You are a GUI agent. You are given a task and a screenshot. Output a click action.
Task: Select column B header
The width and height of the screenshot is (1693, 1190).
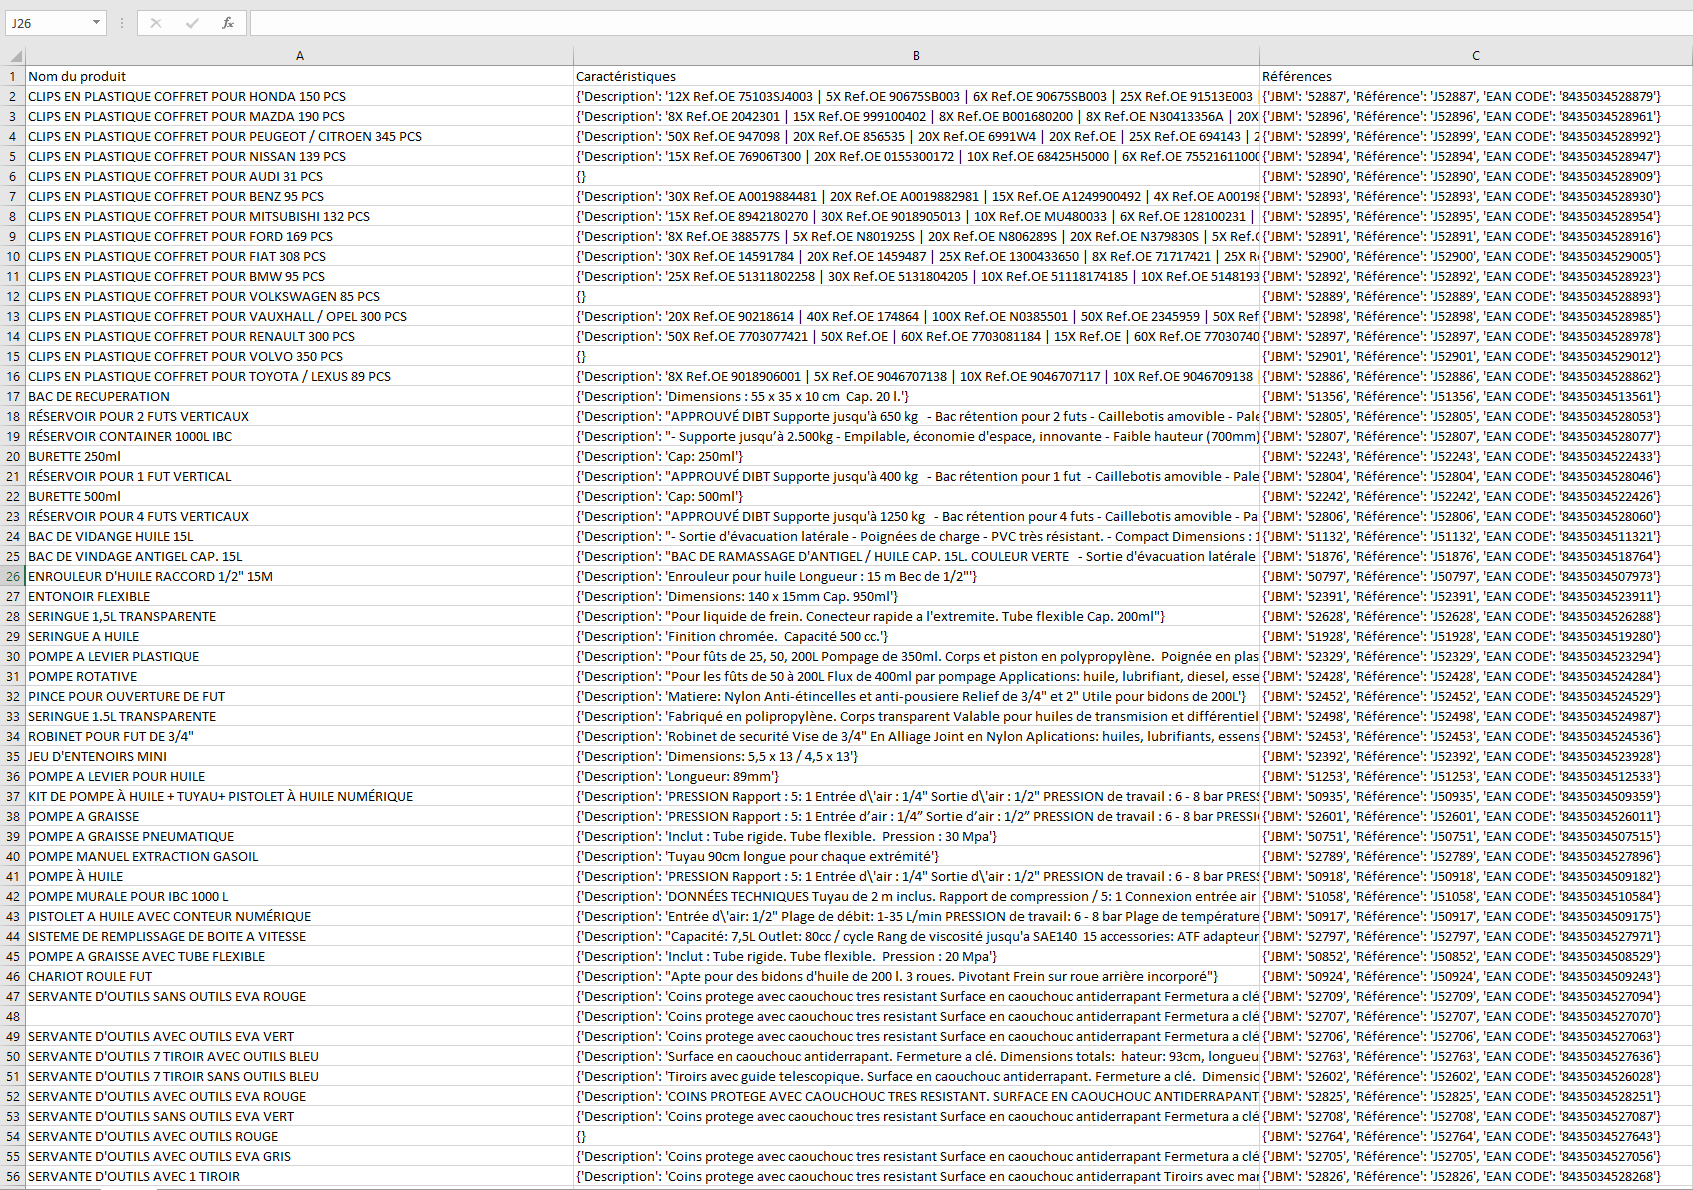point(916,56)
